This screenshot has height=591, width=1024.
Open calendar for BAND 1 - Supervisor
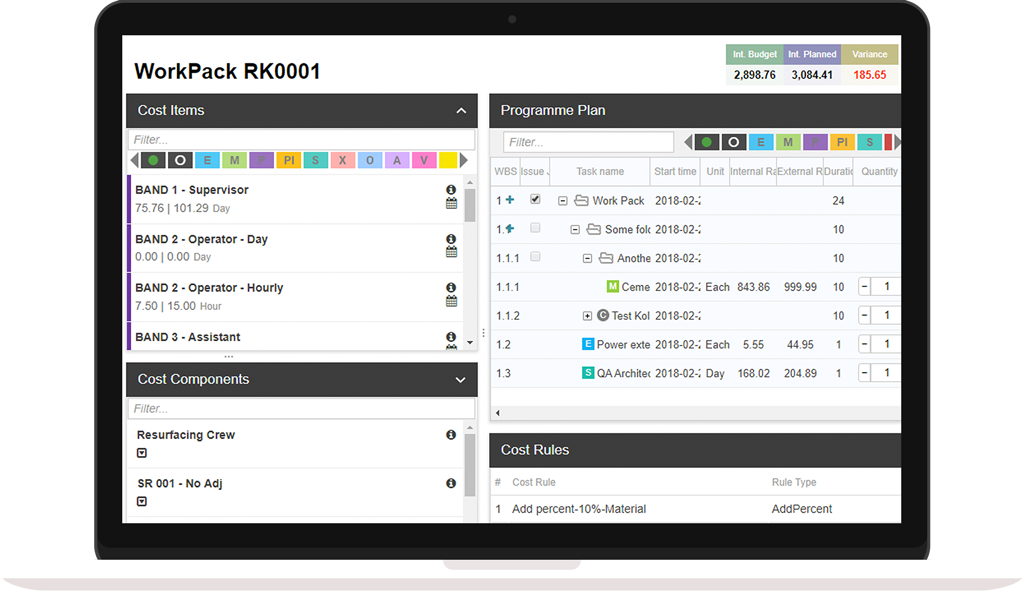(451, 204)
